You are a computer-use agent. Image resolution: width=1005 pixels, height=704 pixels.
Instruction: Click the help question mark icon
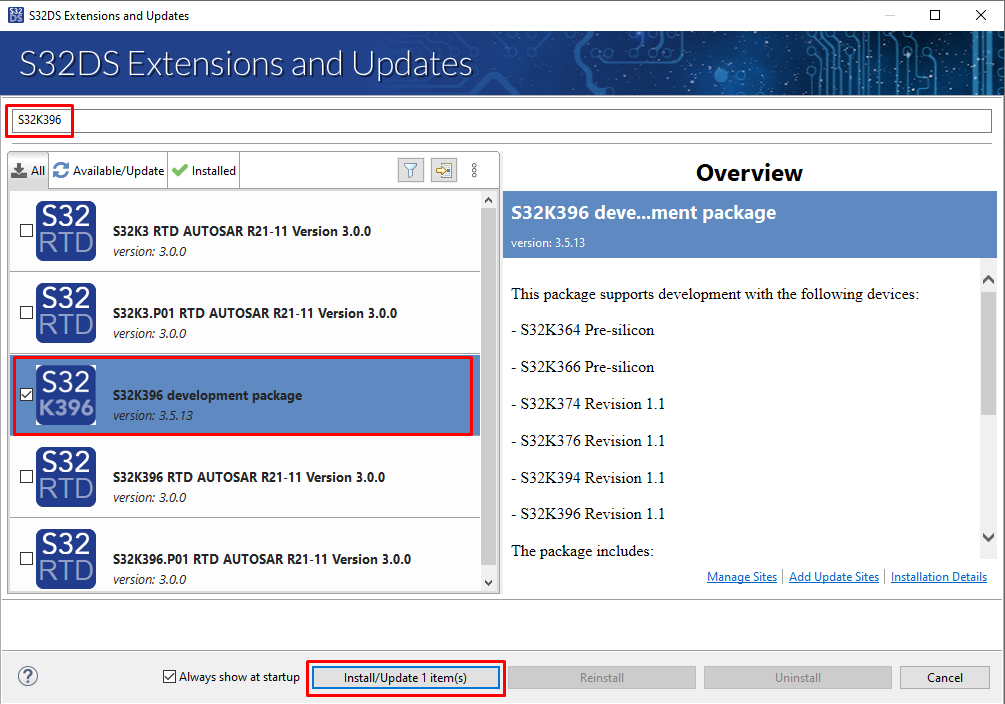tap(28, 676)
